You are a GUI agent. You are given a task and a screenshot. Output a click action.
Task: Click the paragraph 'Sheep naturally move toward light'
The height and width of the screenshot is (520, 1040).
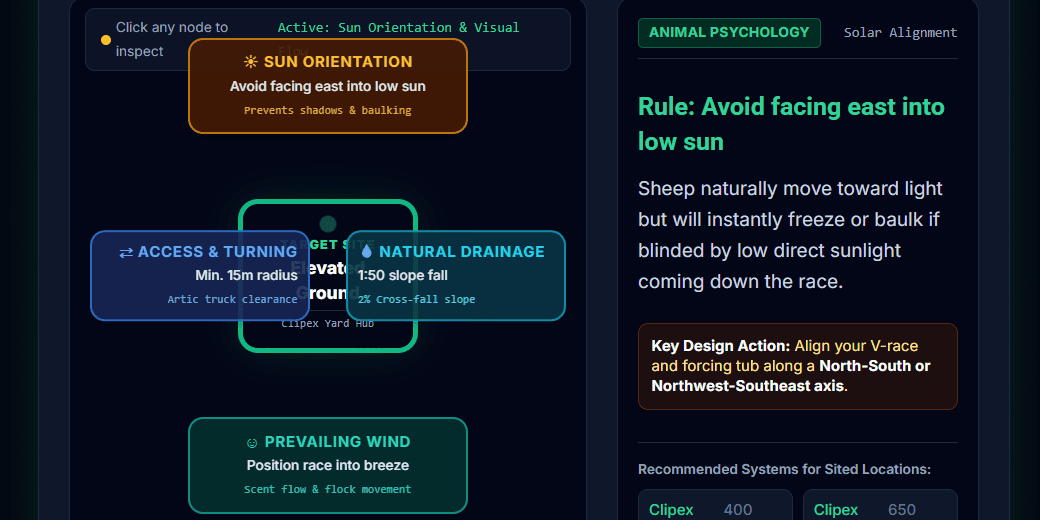pos(790,235)
